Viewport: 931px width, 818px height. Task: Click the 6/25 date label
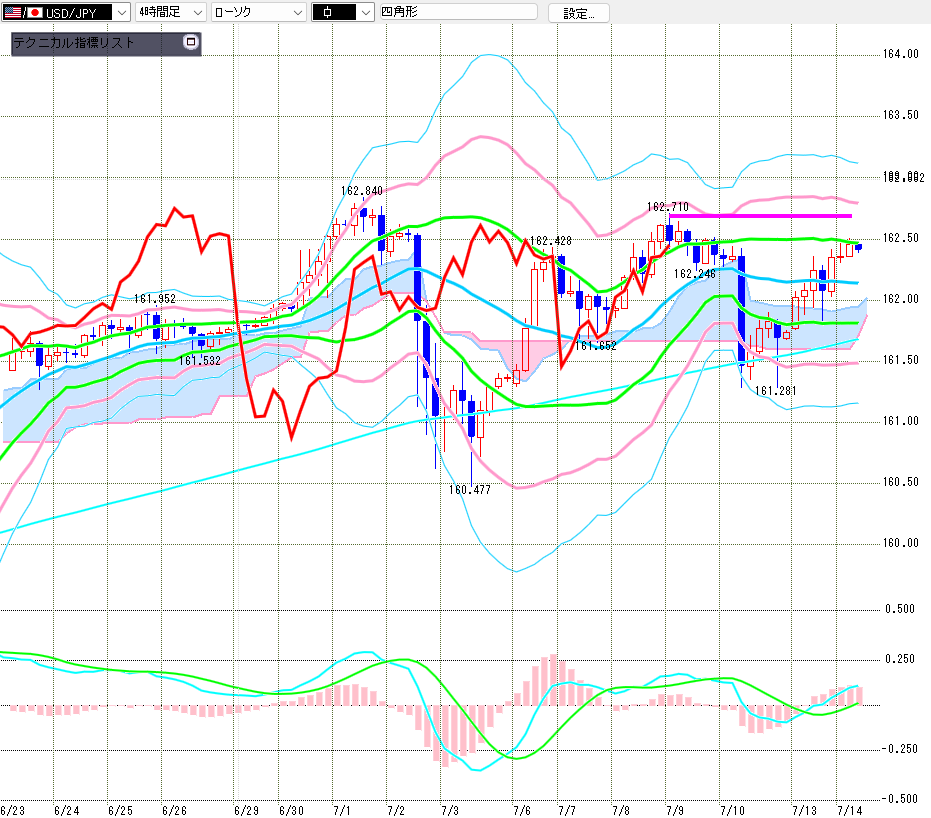click(x=121, y=810)
